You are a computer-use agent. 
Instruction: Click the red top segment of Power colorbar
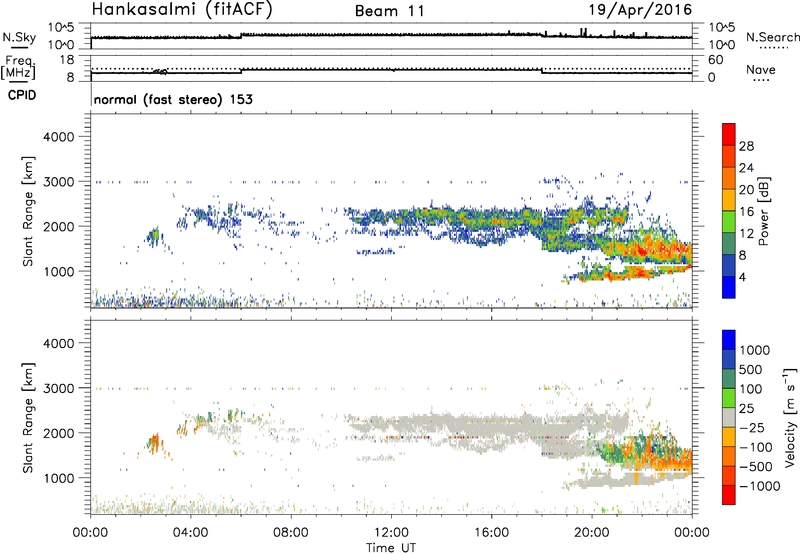click(x=729, y=134)
